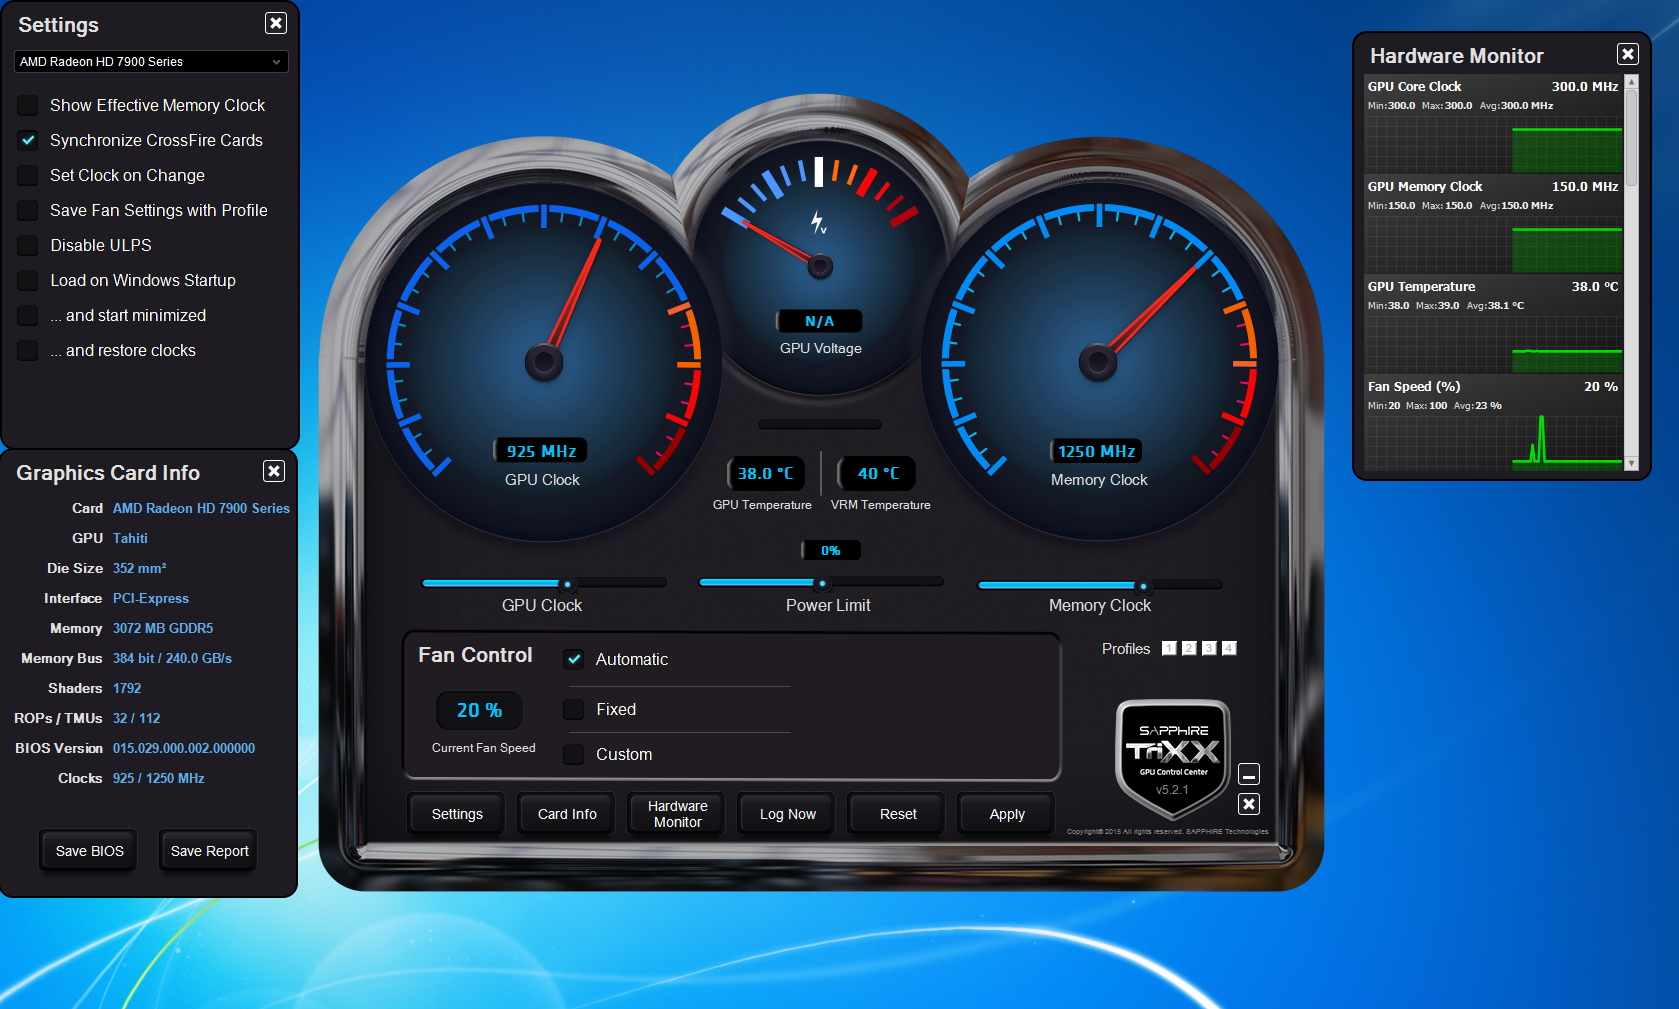1679x1009 pixels.
Task: Enable Load on Windows Startup
Action: click(28, 280)
